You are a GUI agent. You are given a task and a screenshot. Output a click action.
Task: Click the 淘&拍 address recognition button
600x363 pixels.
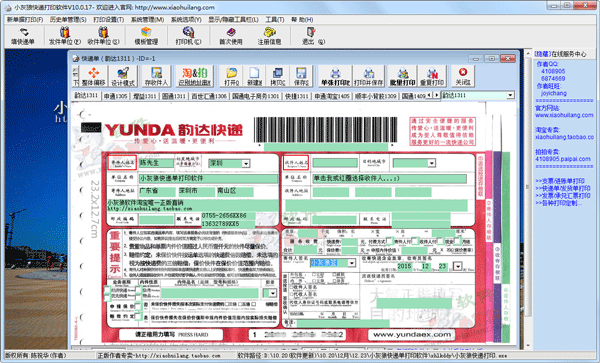click(195, 76)
